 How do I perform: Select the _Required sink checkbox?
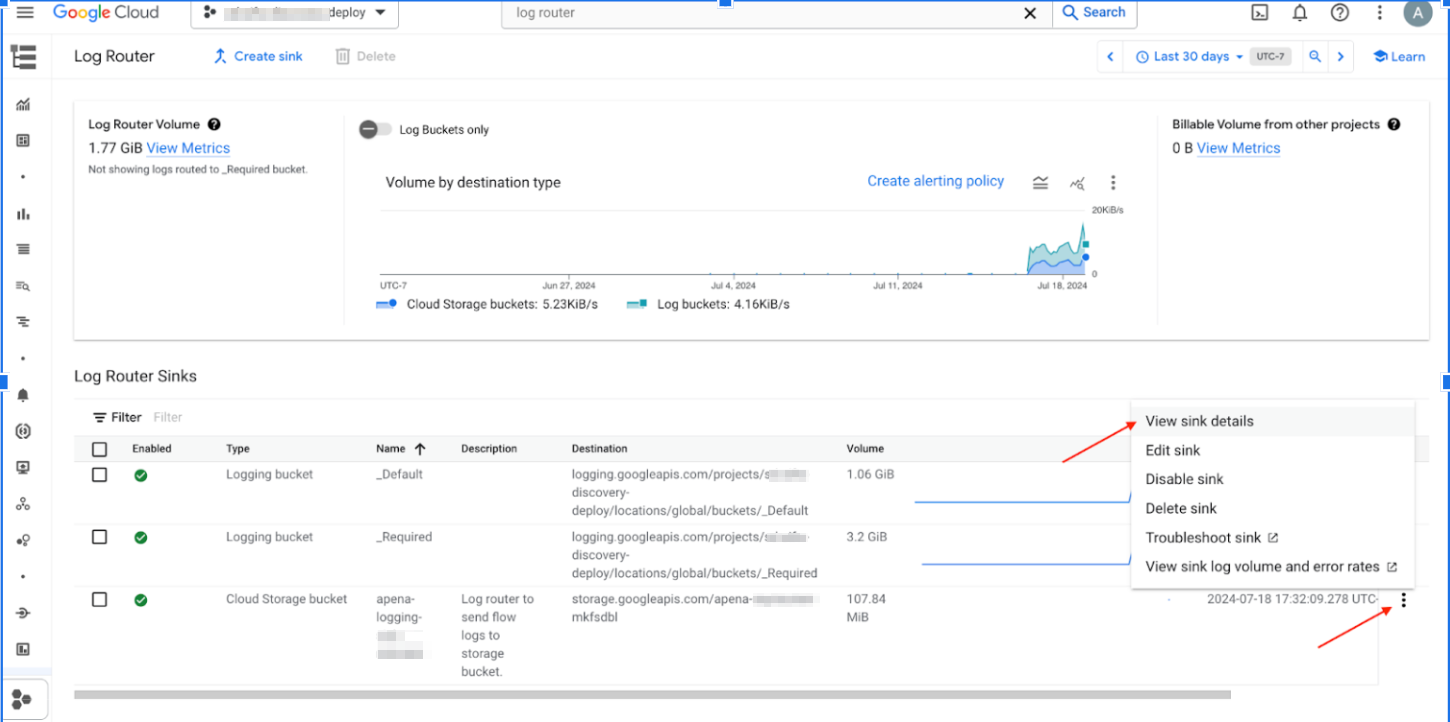click(99, 537)
